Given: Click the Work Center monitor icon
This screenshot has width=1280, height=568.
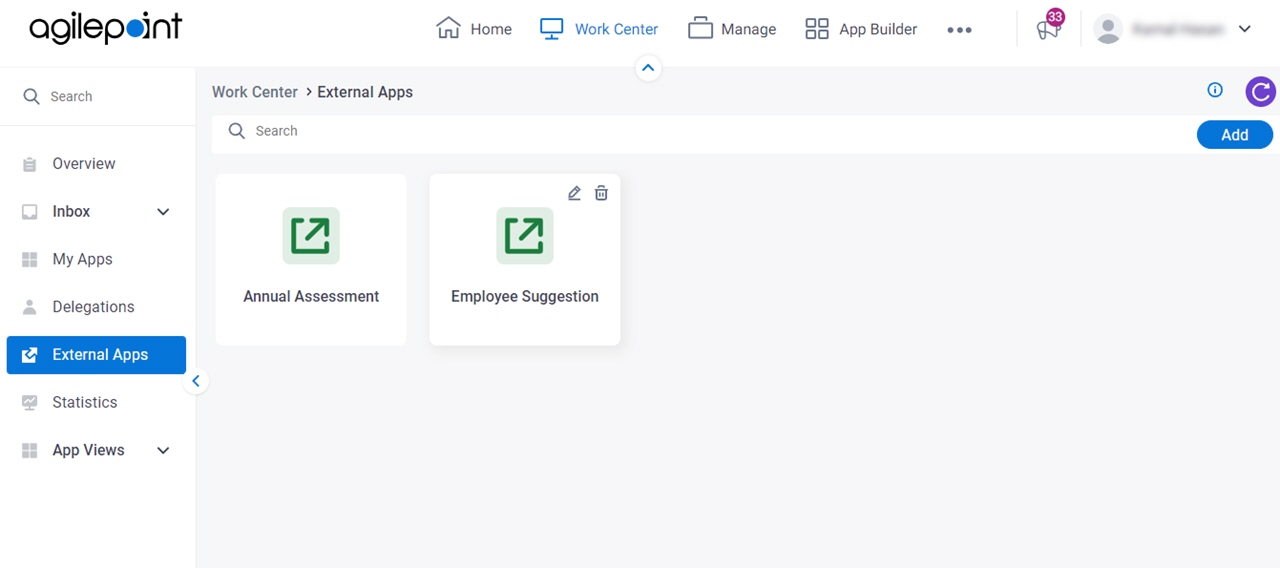Looking at the screenshot, I should [x=551, y=29].
